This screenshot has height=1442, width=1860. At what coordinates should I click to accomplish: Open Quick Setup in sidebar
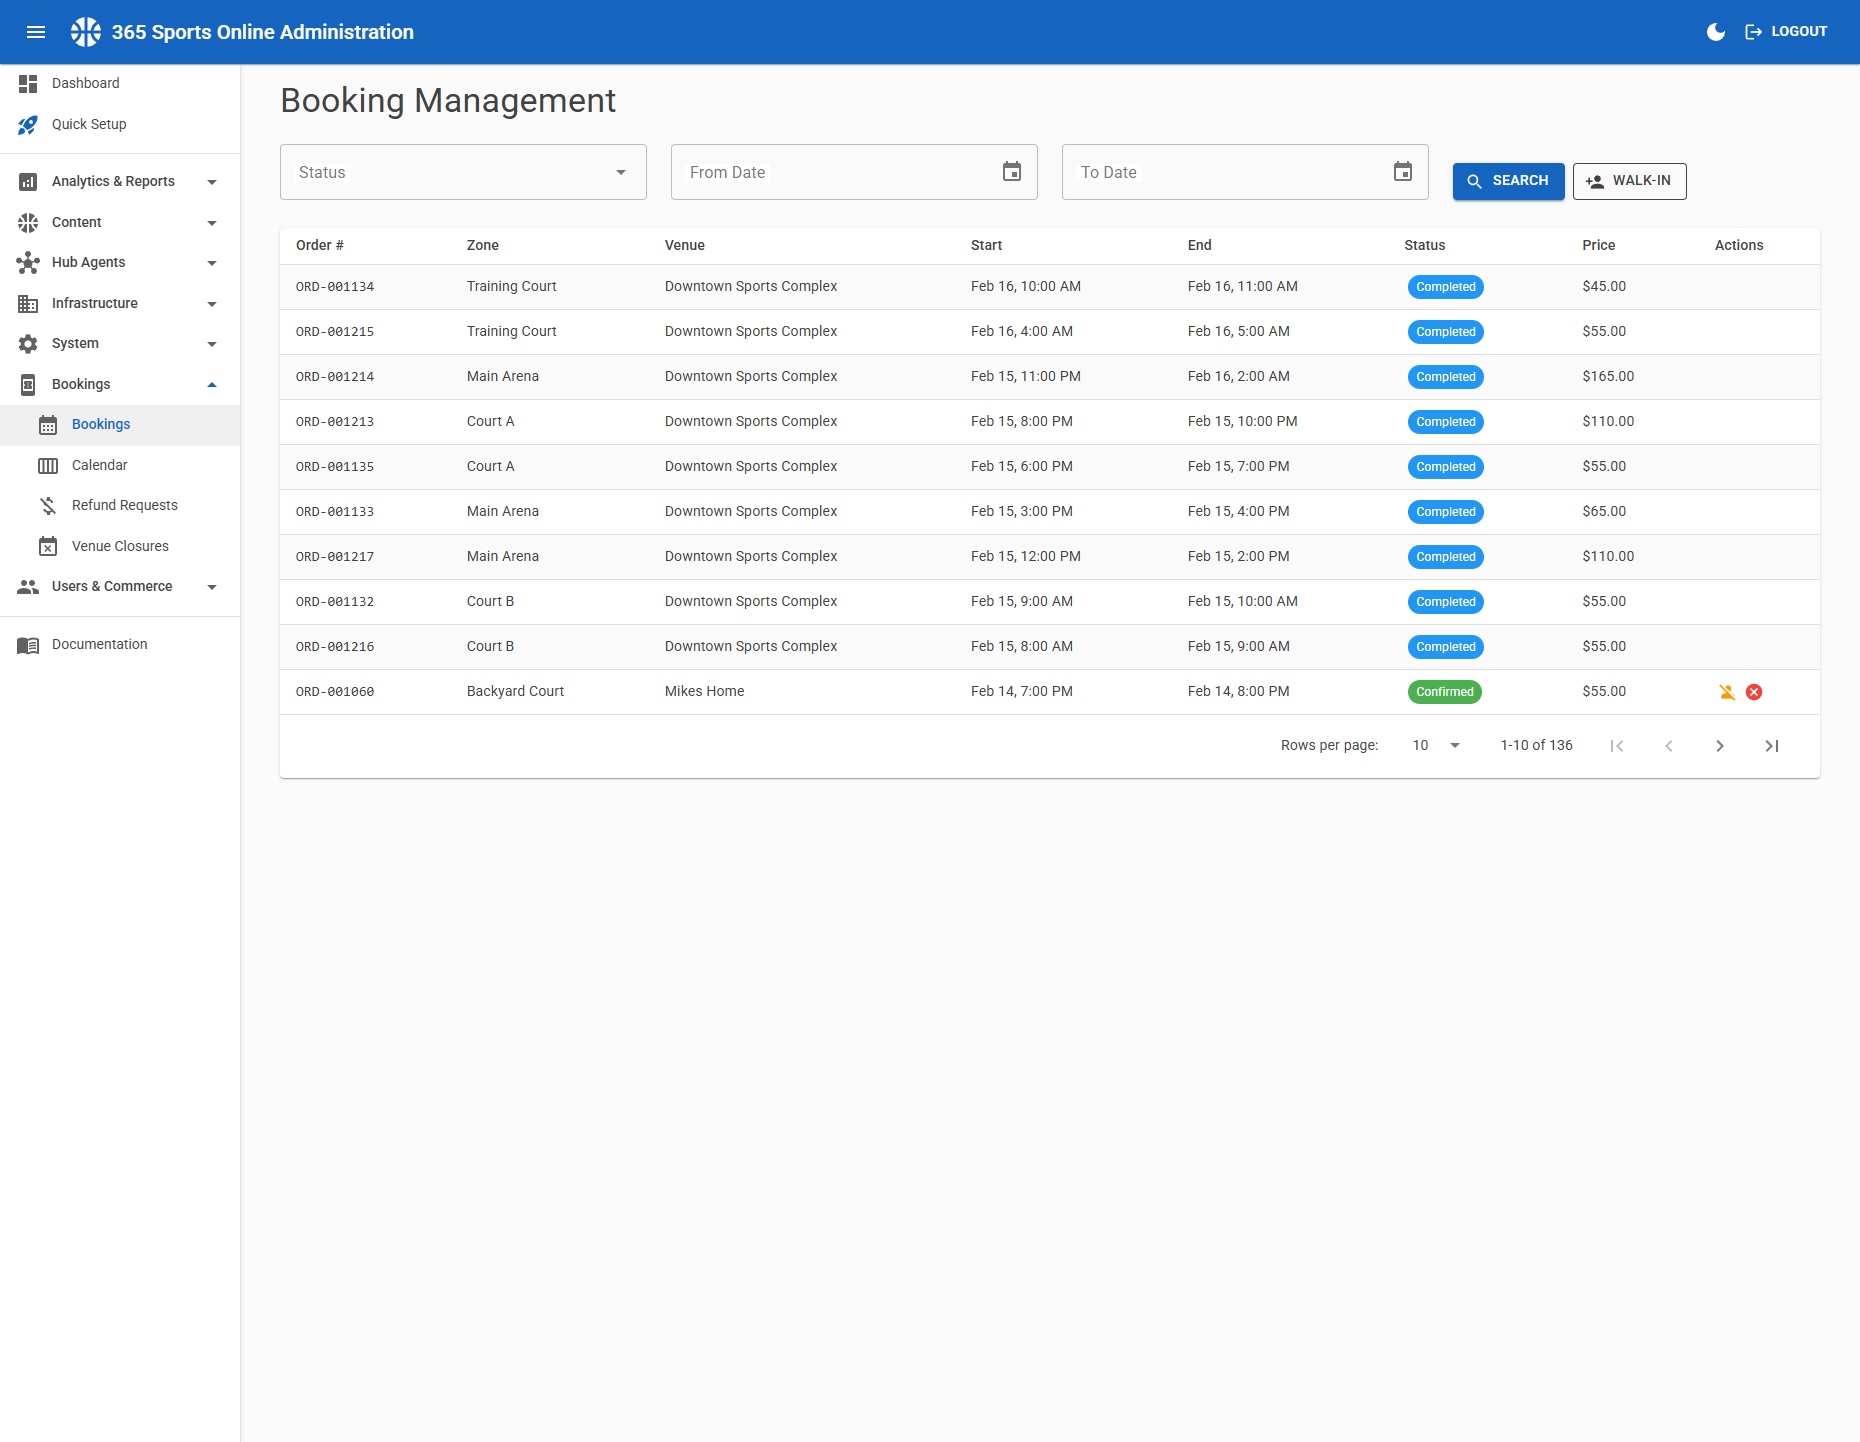pyautogui.click(x=120, y=125)
